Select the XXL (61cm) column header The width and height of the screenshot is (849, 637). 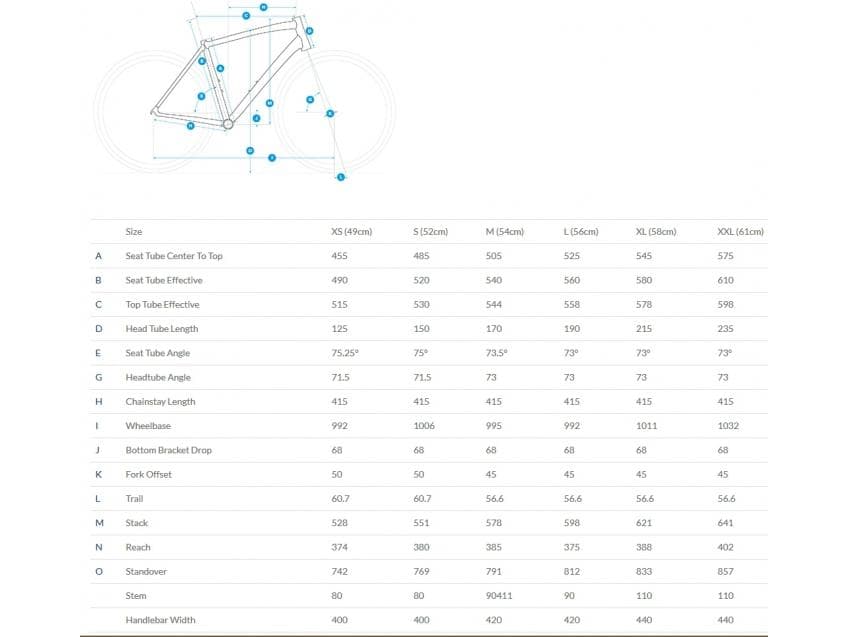[741, 232]
